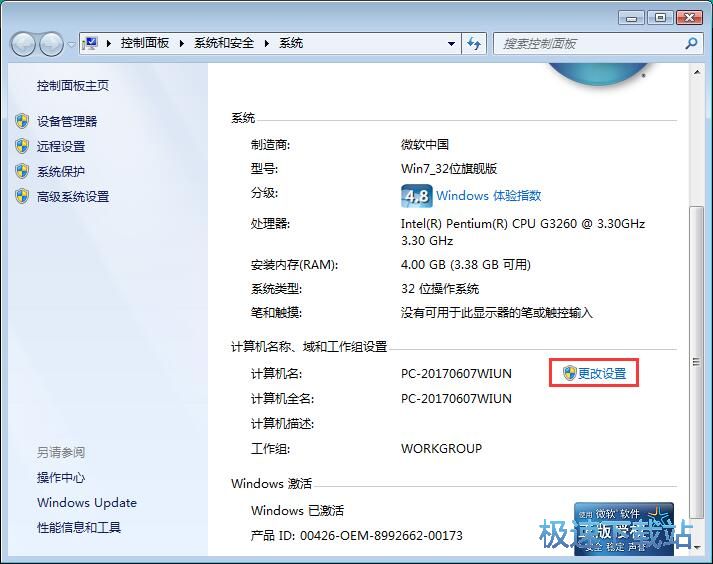Click the Forward navigation arrow button

(51, 44)
